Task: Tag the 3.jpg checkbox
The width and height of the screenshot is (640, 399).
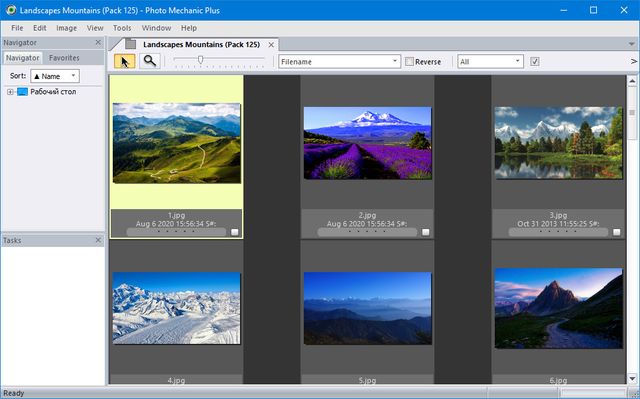Action: click(617, 232)
